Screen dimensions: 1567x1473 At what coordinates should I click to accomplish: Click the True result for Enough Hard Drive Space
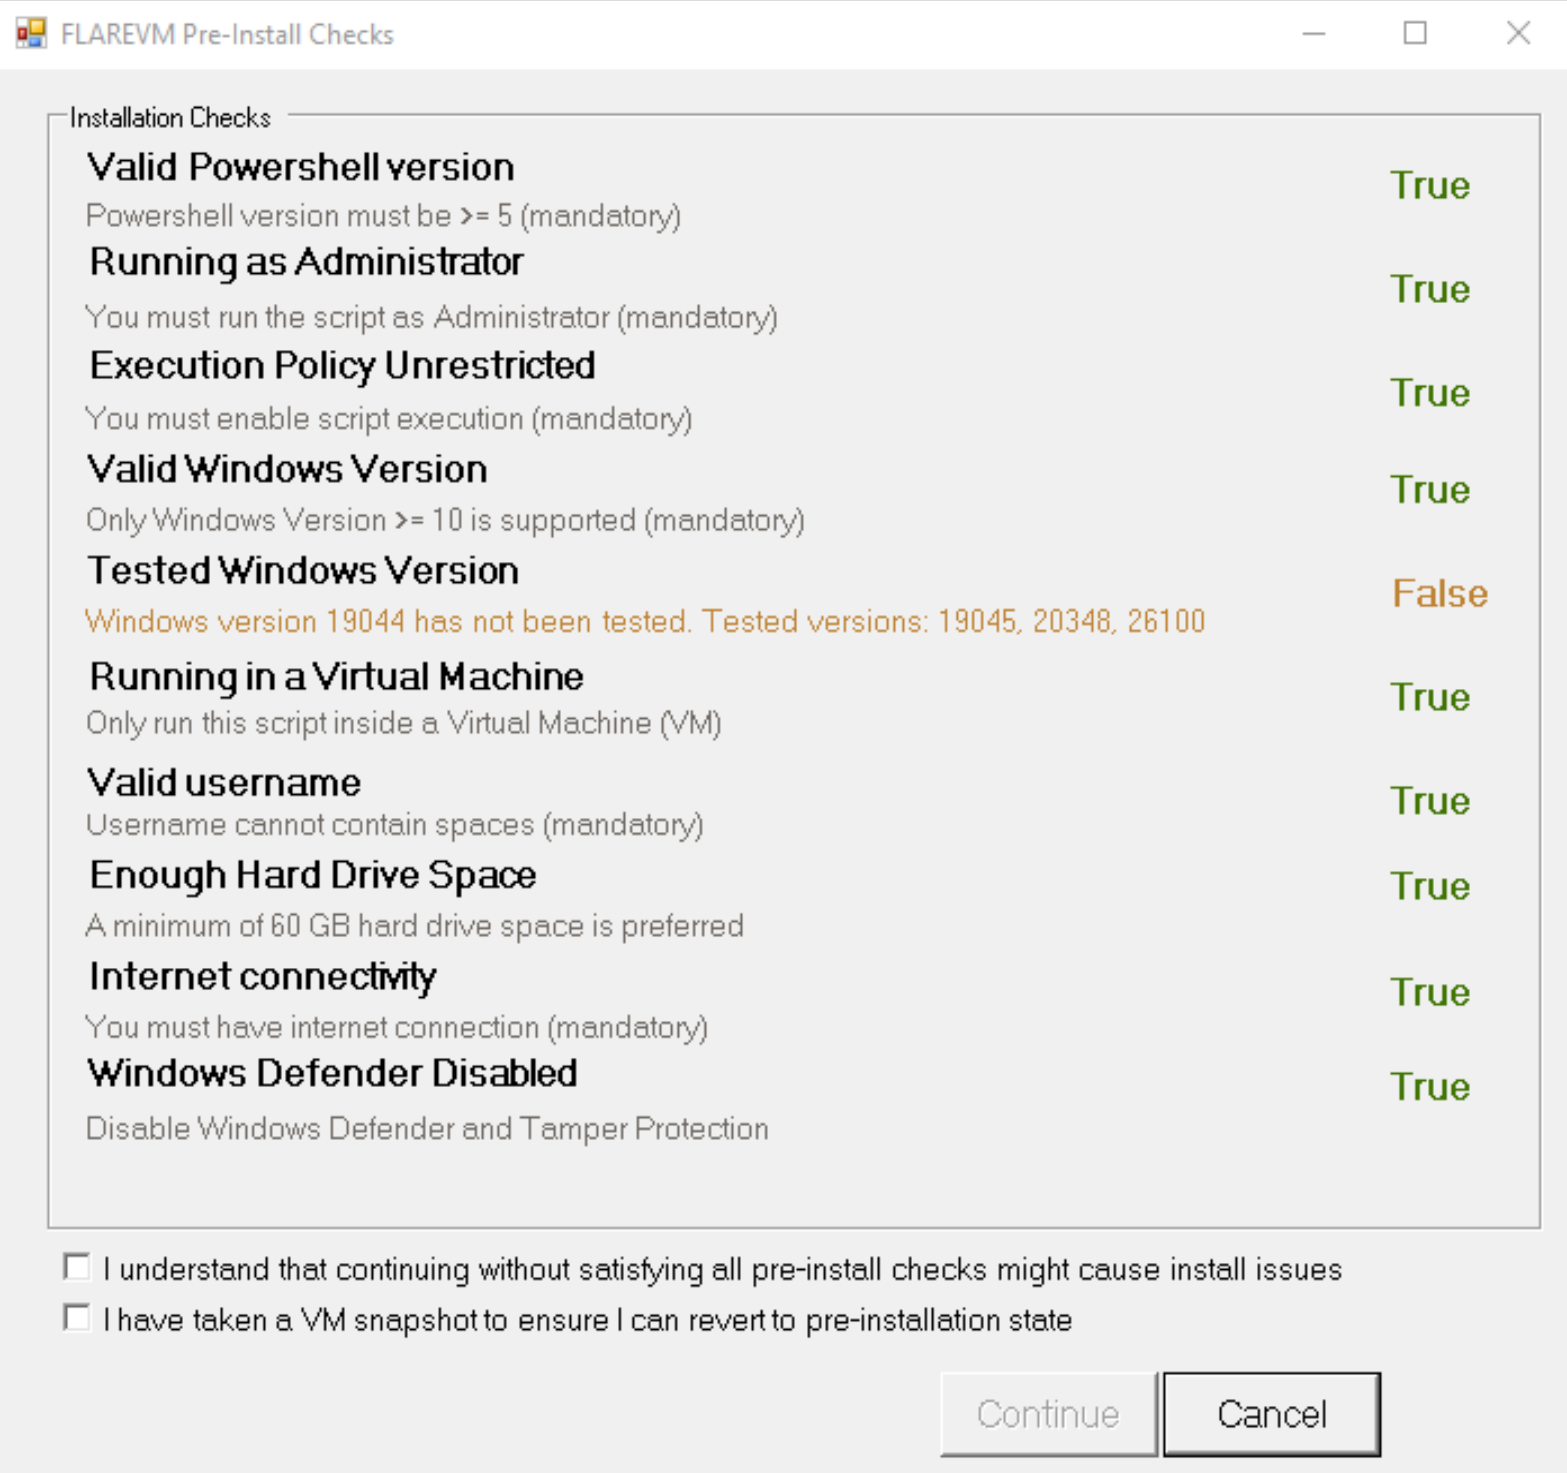[x=1430, y=887]
